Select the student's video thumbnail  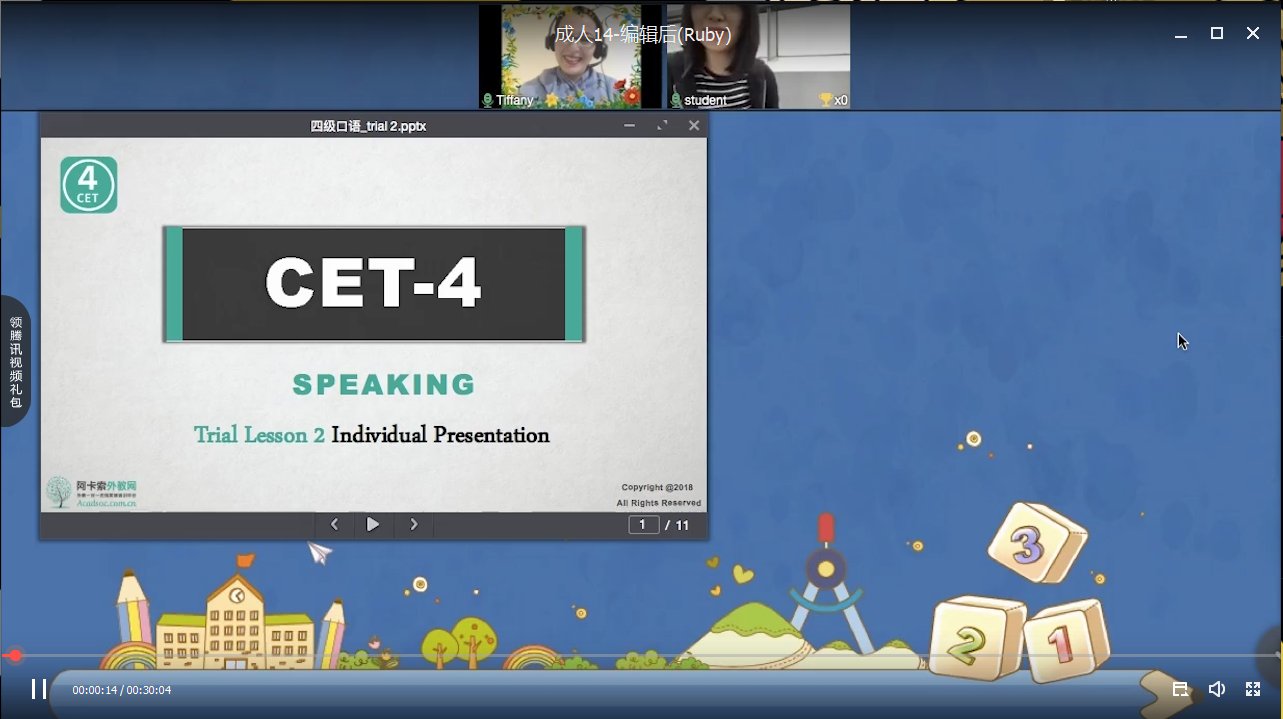click(758, 55)
